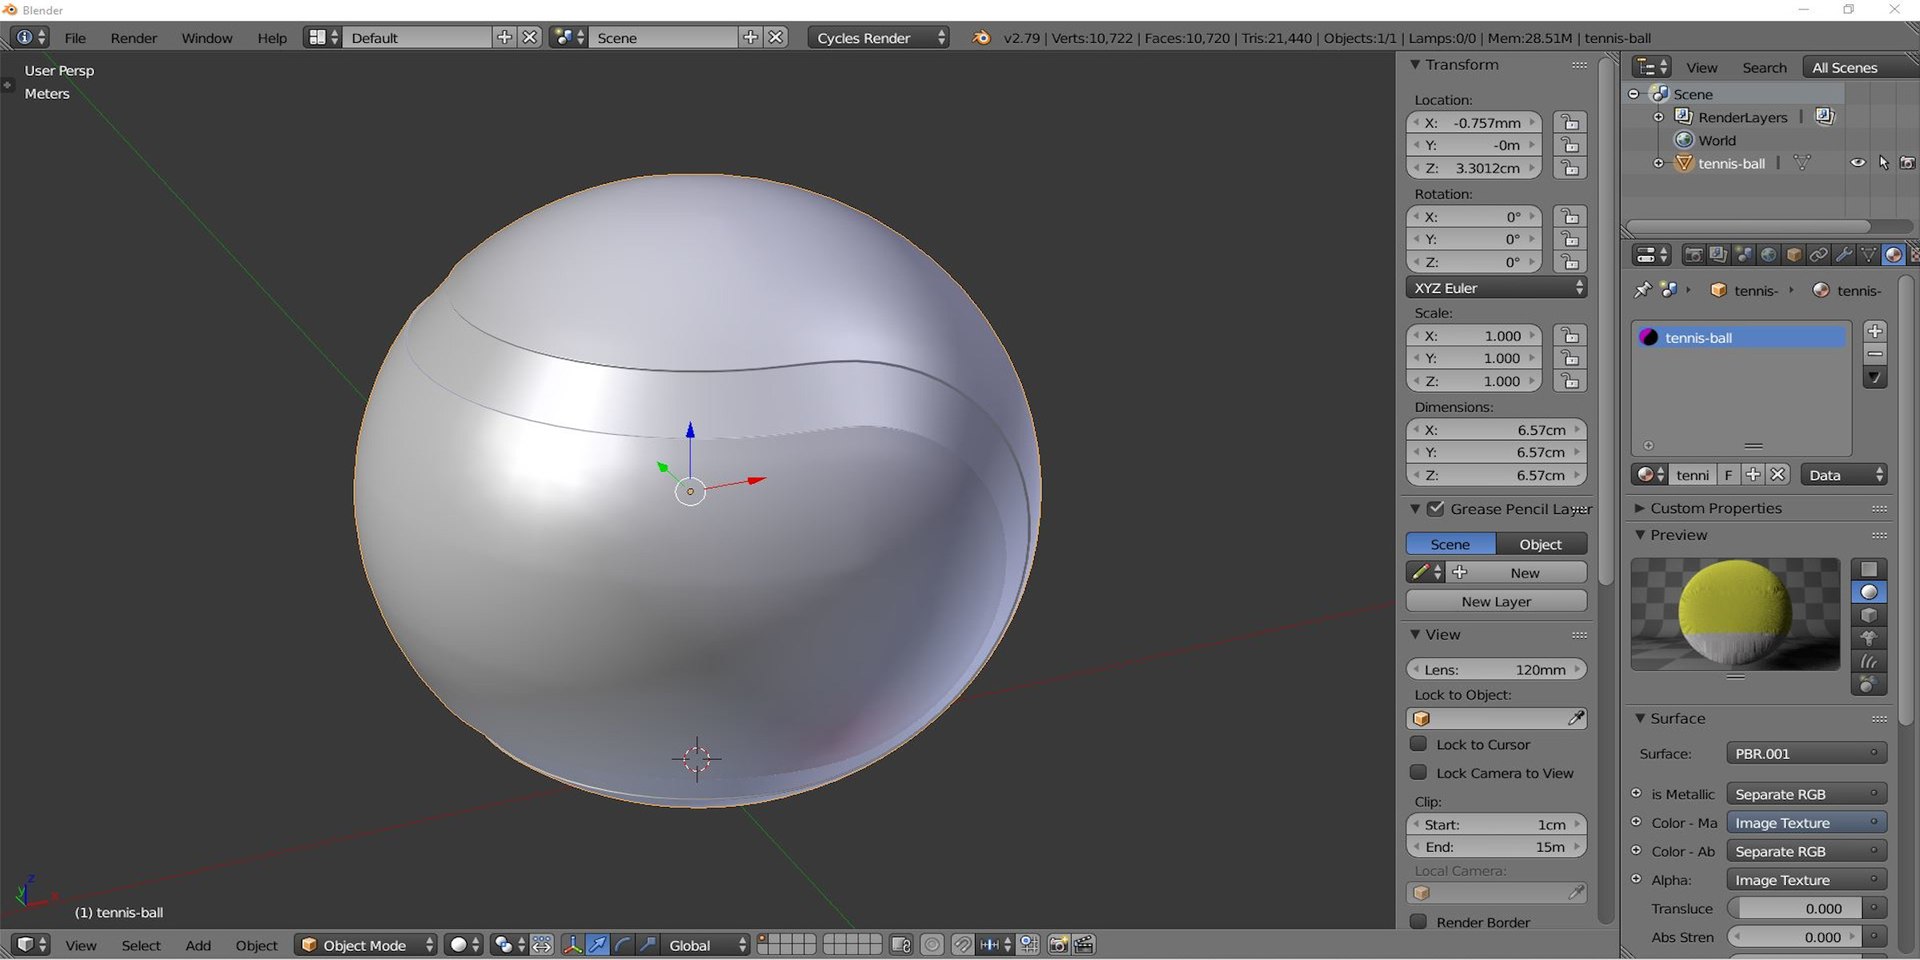Switch Grease Pencil source to Scene

tap(1450, 544)
